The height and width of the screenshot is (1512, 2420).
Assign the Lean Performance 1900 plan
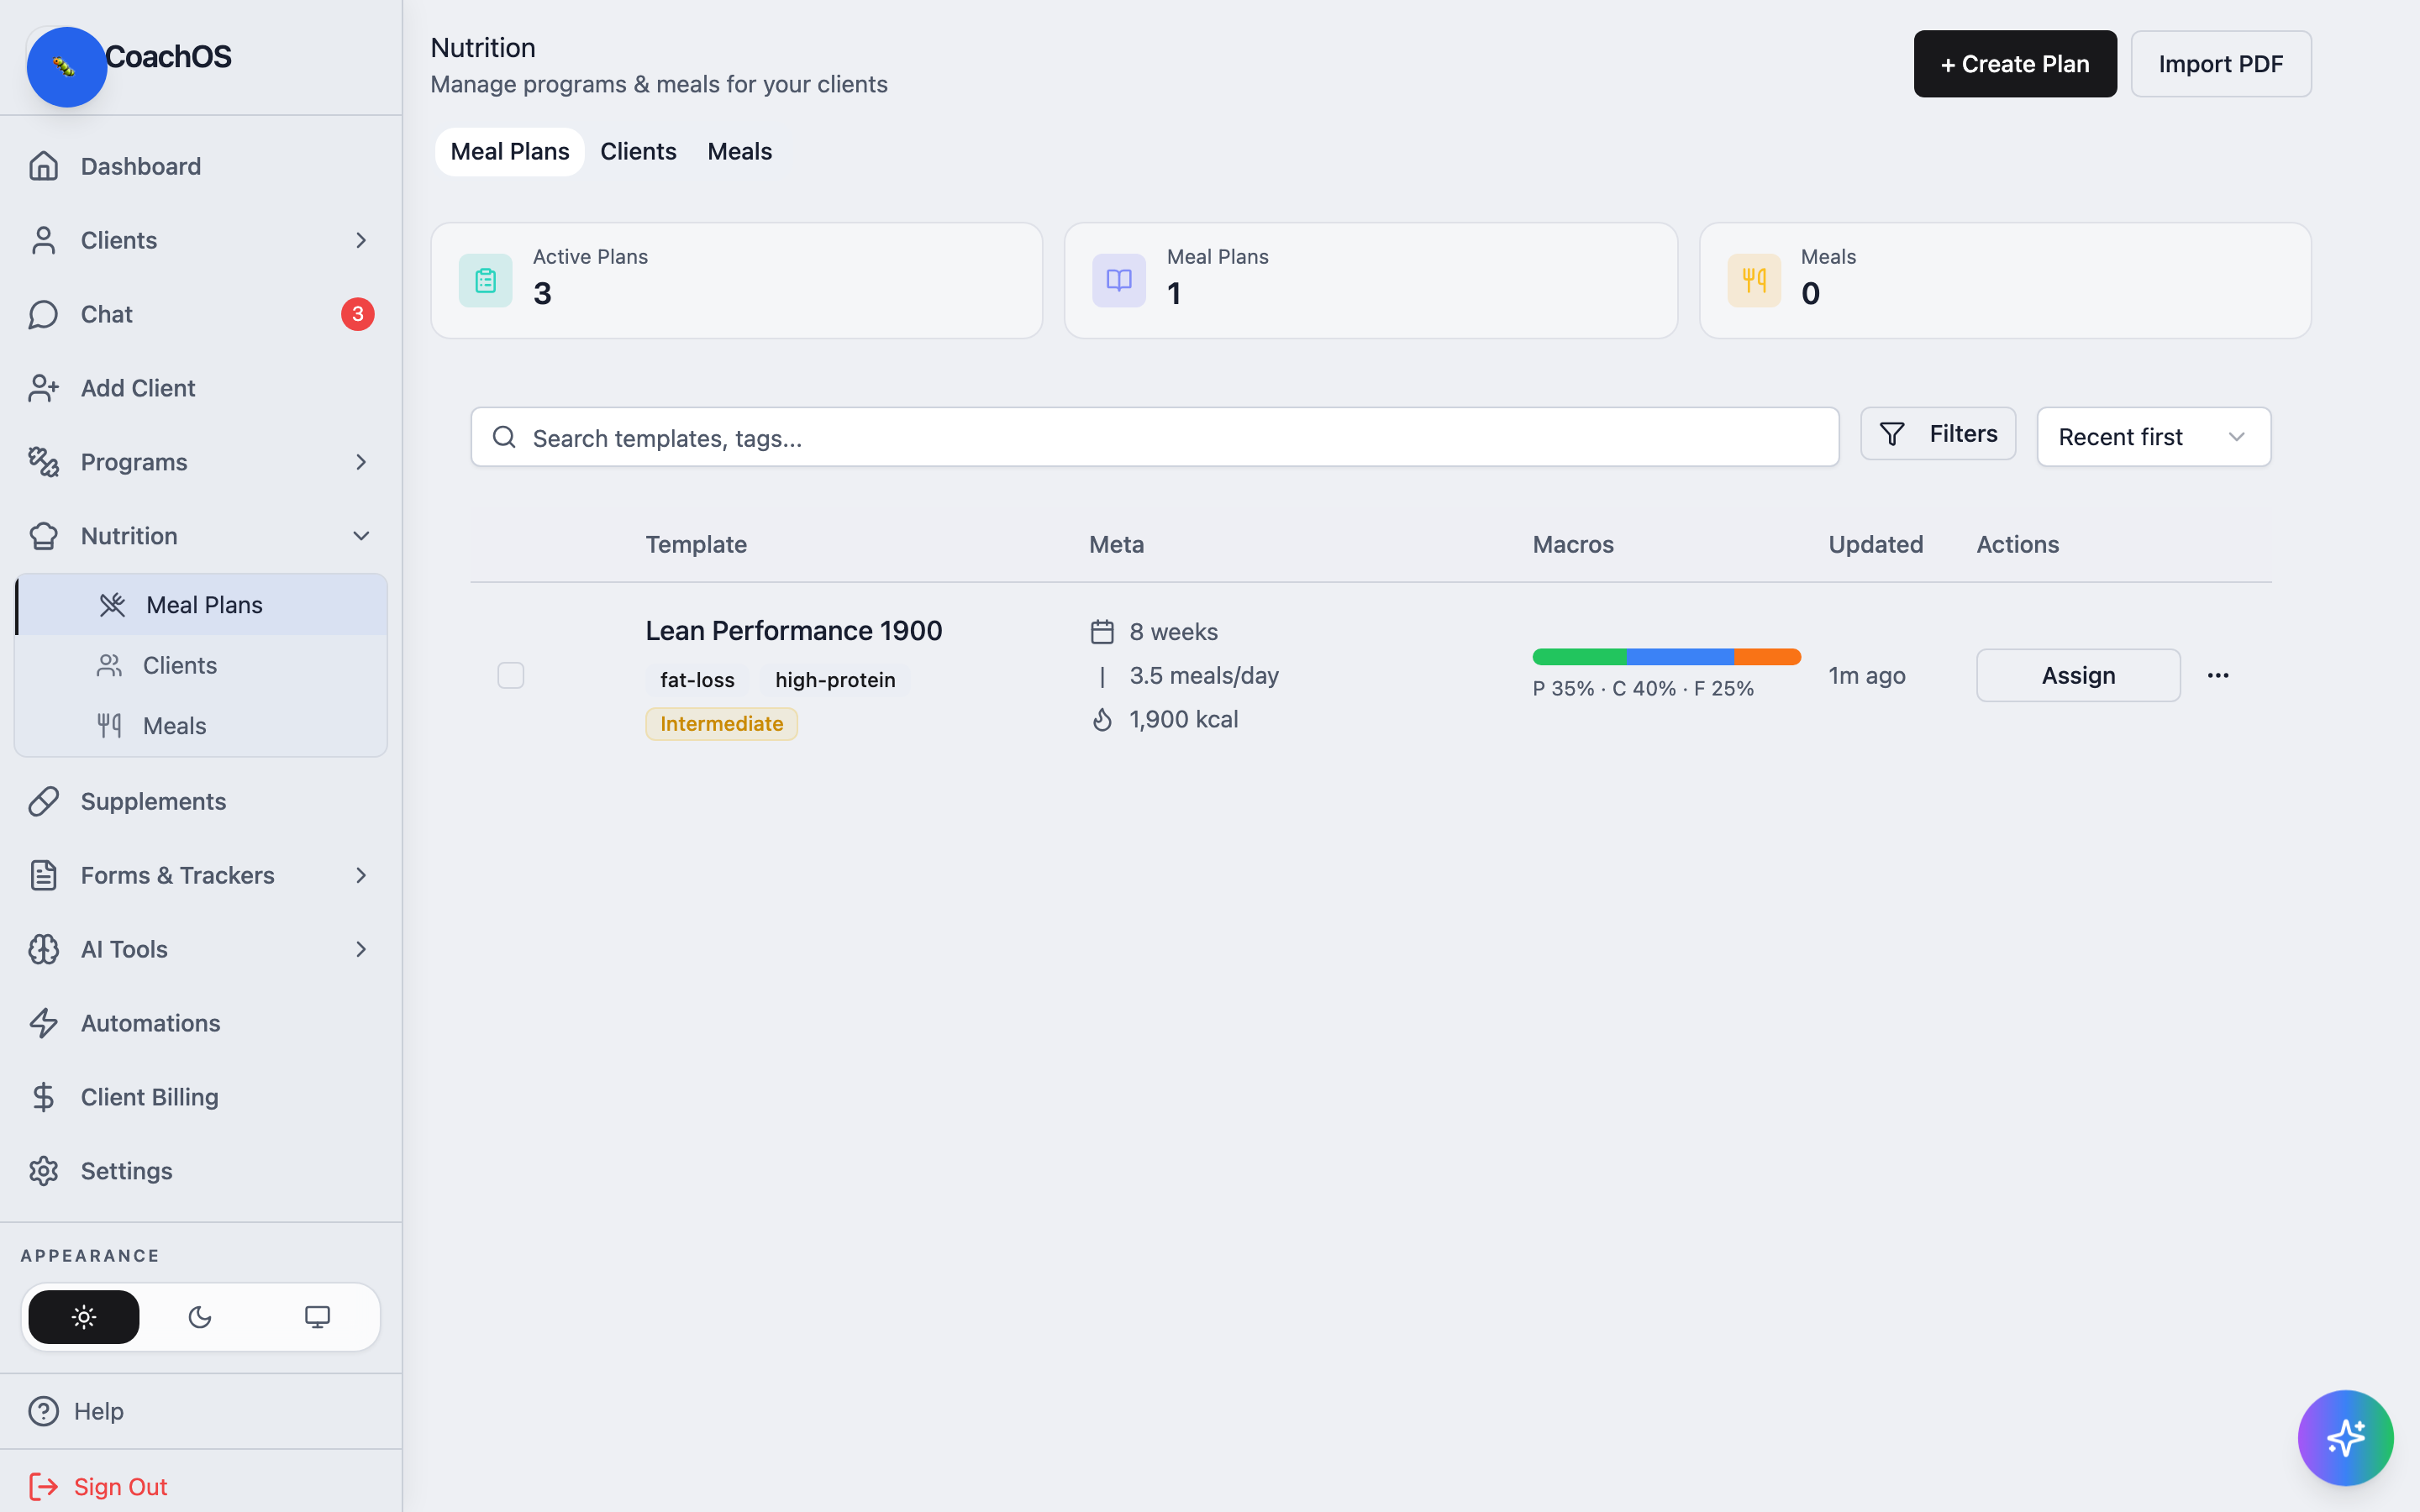[2078, 676]
